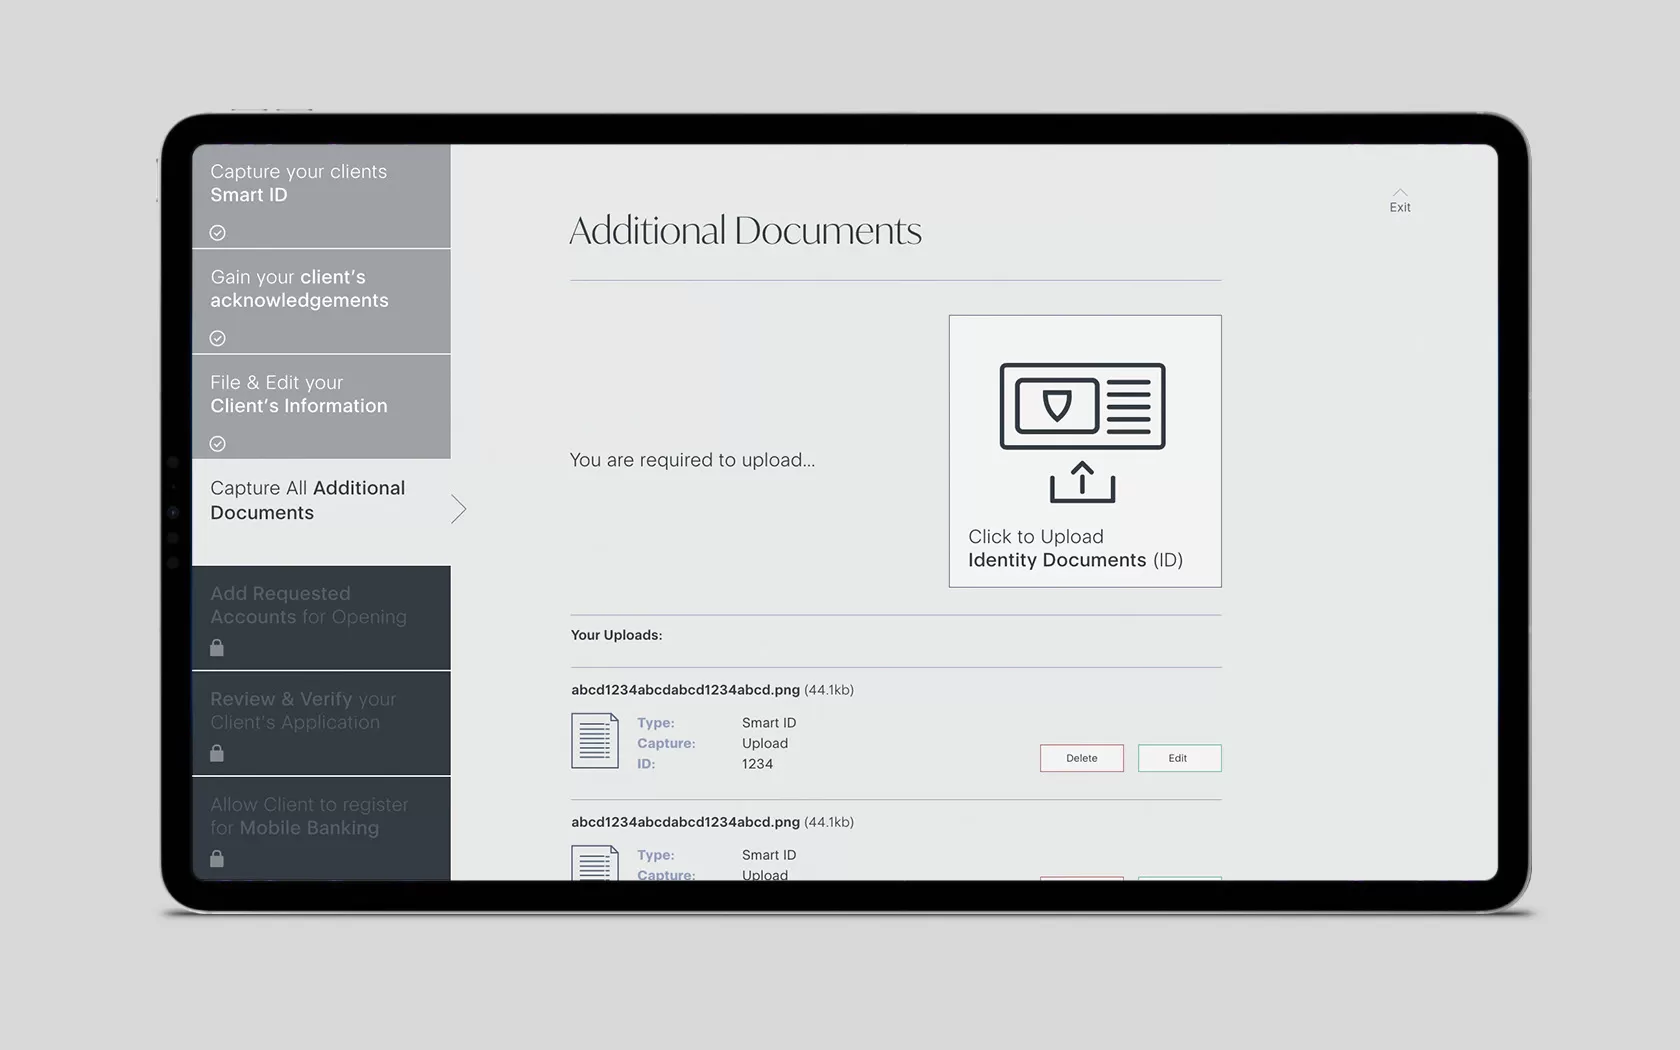The height and width of the screenshot is (1050, 1680).
Task: Click the lock icon under Mobile Banking step
Action: (x=217, y=858)
